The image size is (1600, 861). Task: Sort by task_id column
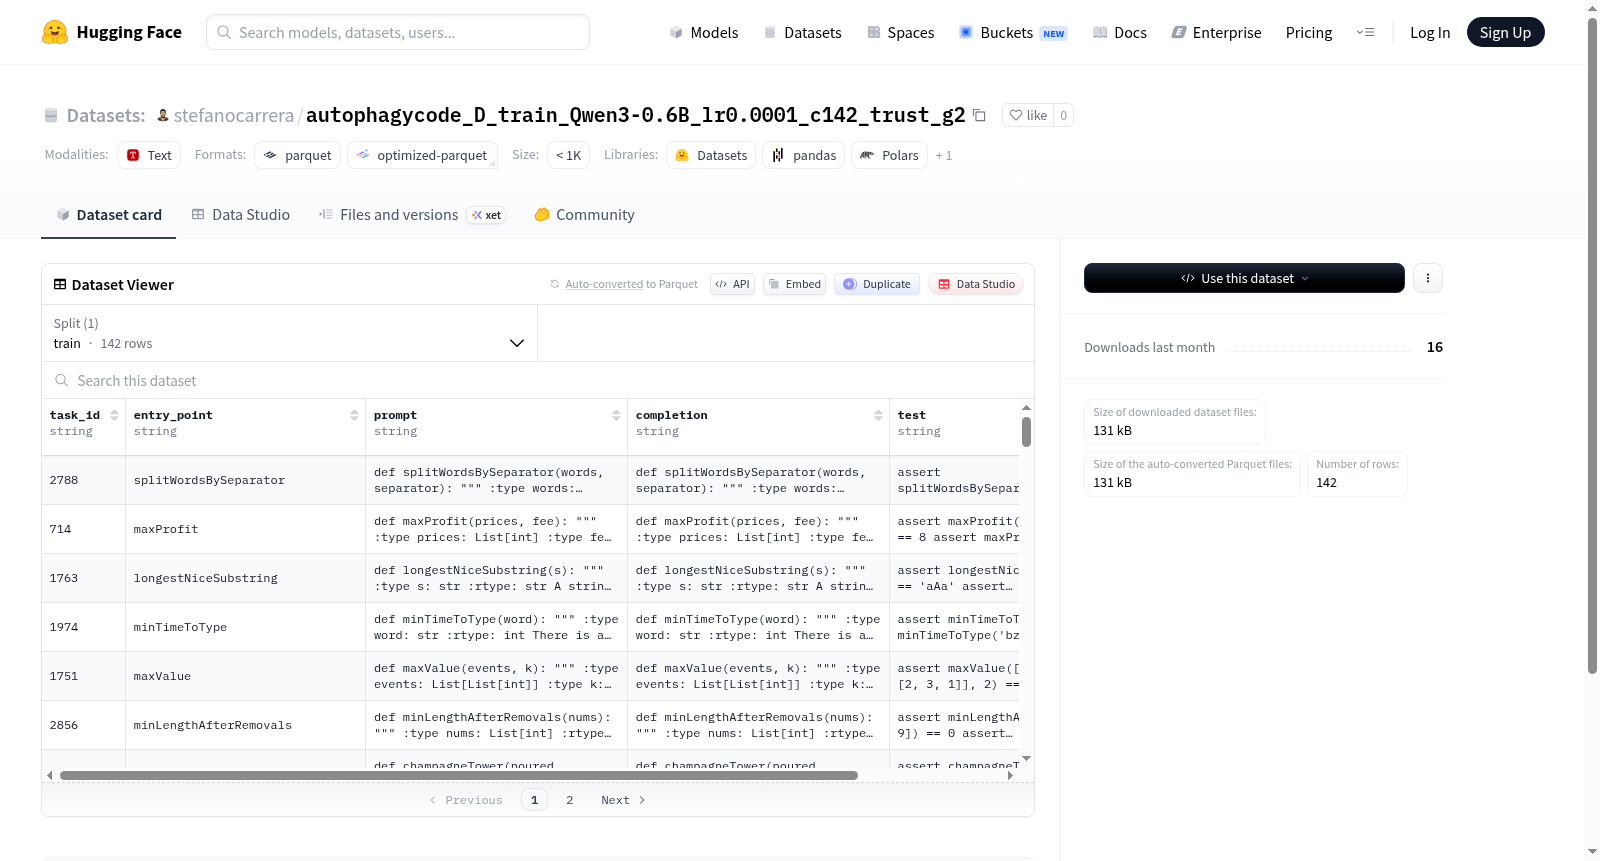coord(114,415)
